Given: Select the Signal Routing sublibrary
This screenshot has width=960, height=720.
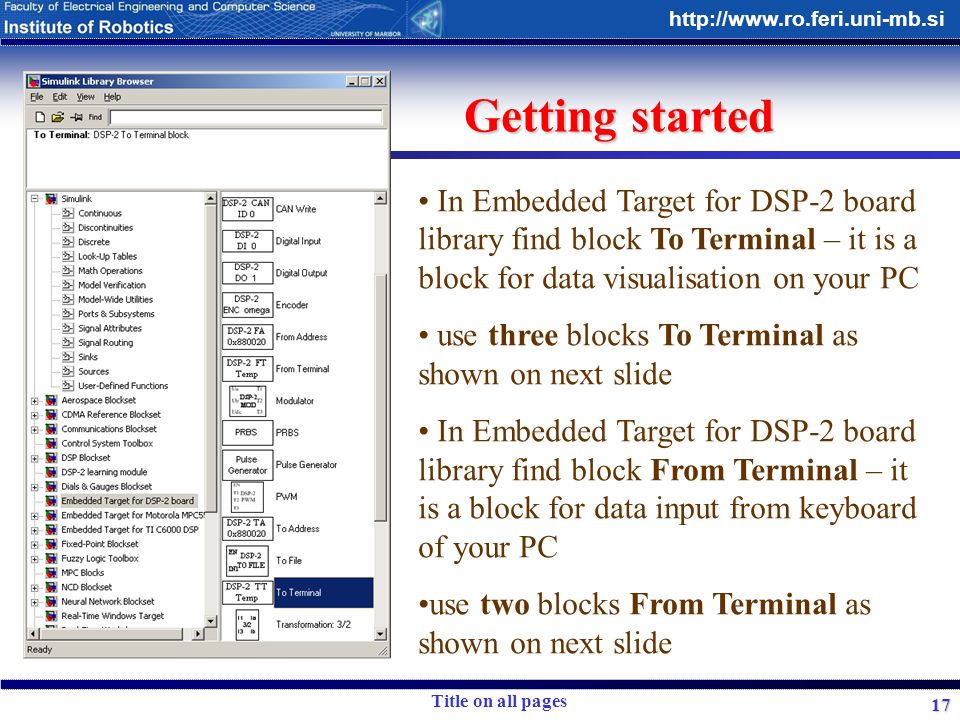Looking at the screenshot, I should 105,343.
